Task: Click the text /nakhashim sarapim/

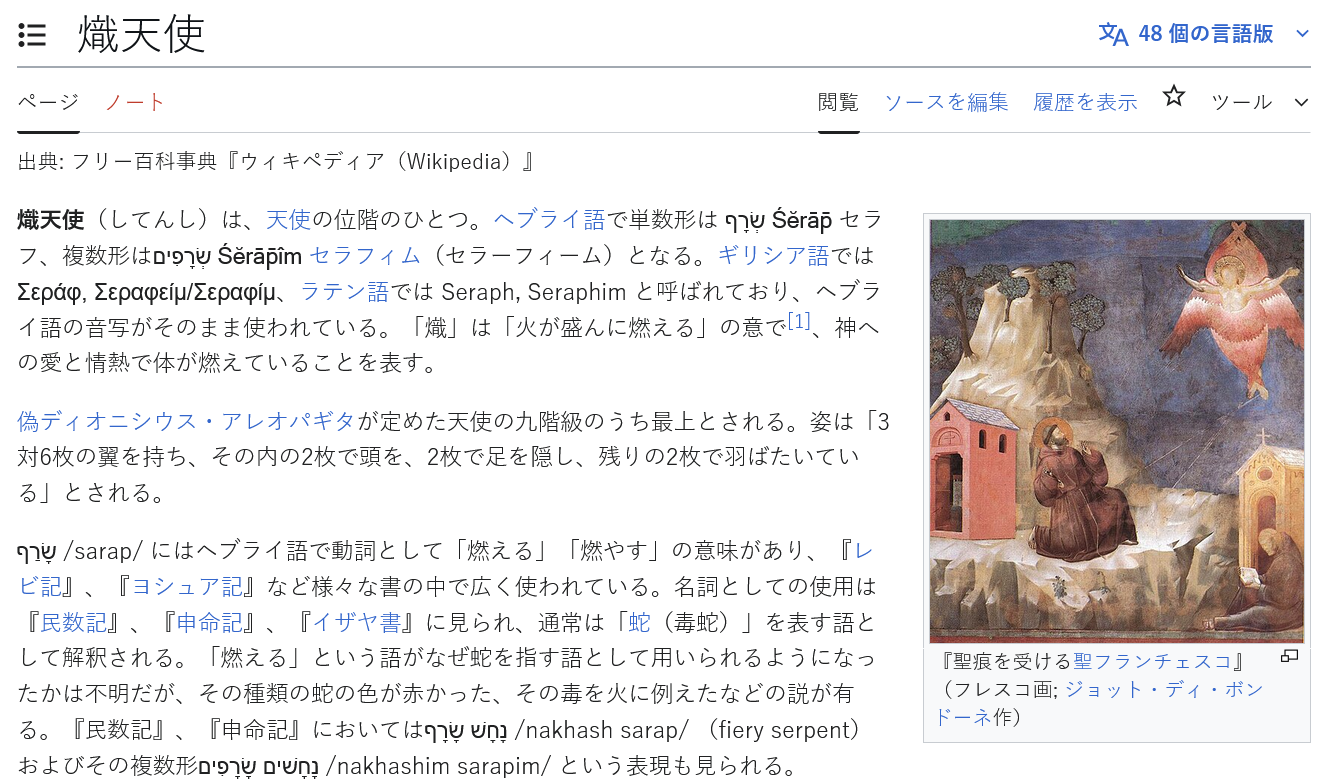Action: click(438, 766)
